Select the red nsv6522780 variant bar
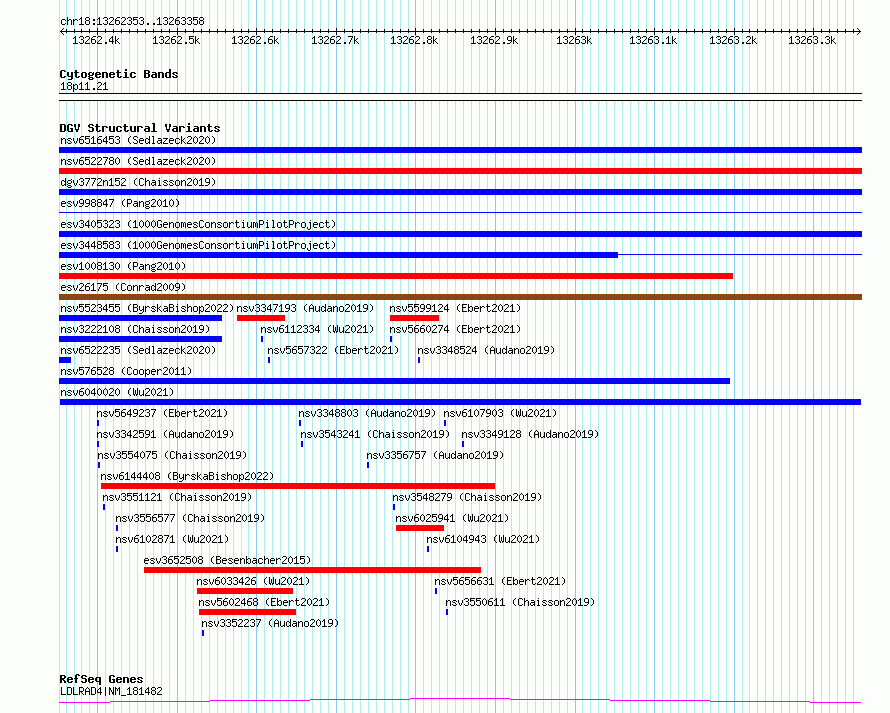 click(460, 171)
